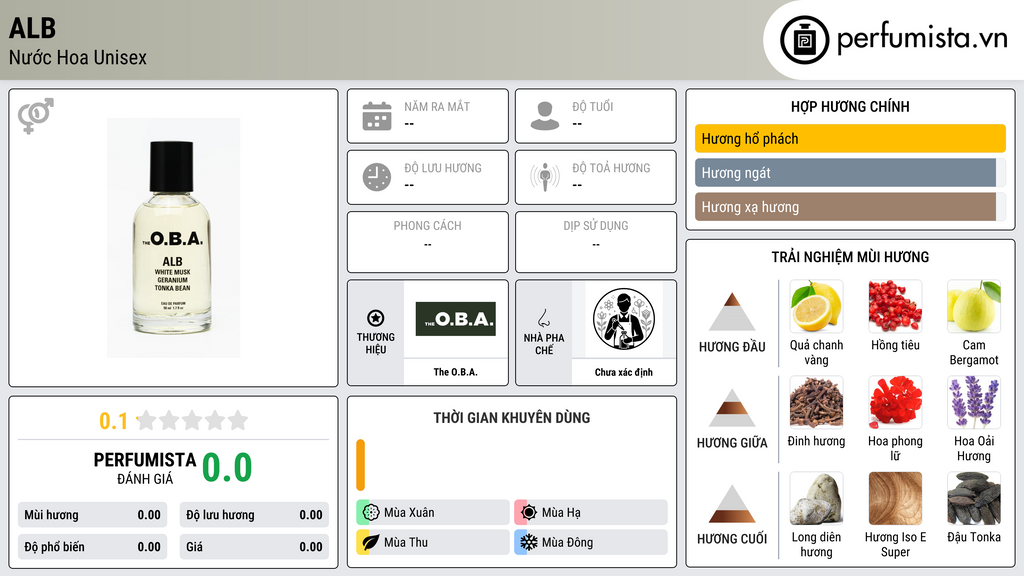Open The O.B.A. brand logo
Screen dimensions: 1024x576
[x=456, y=319]
